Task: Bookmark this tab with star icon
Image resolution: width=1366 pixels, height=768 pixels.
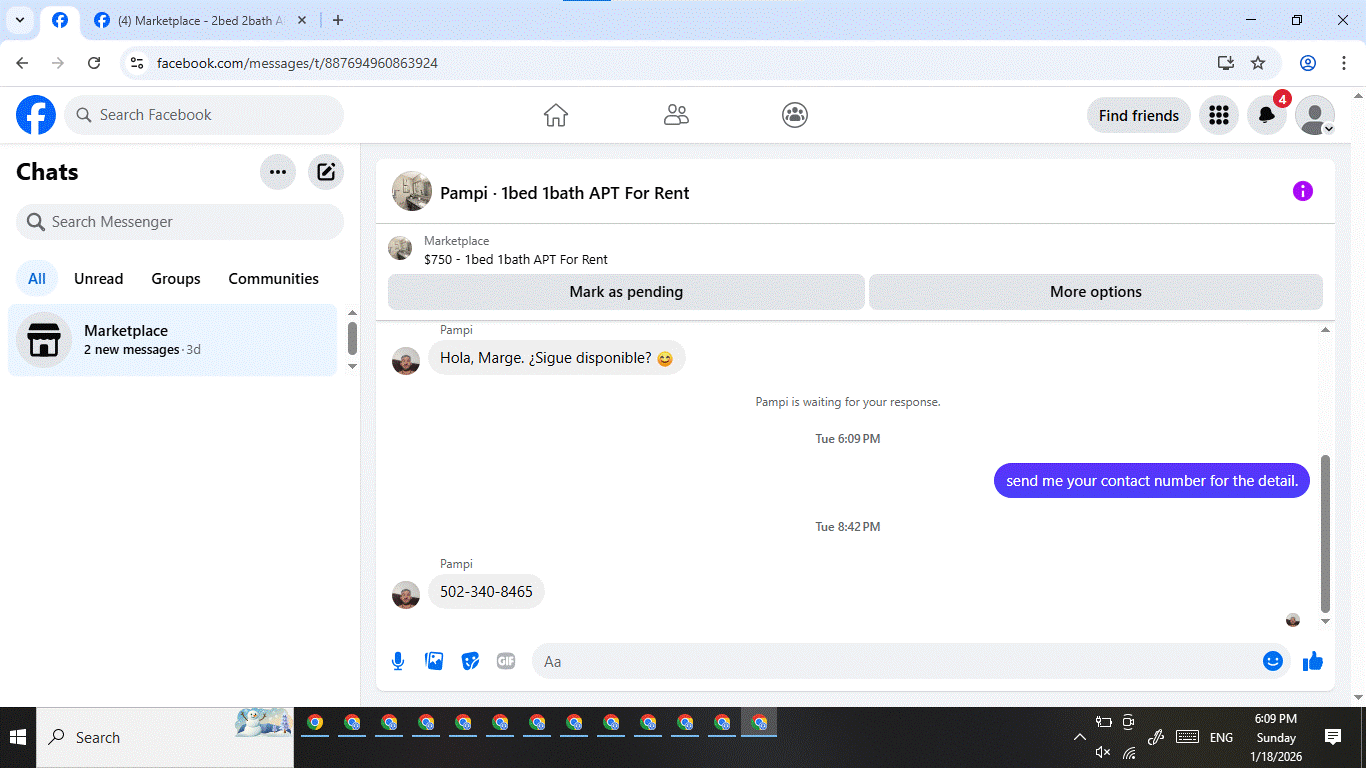Action: click(1258, 63)
